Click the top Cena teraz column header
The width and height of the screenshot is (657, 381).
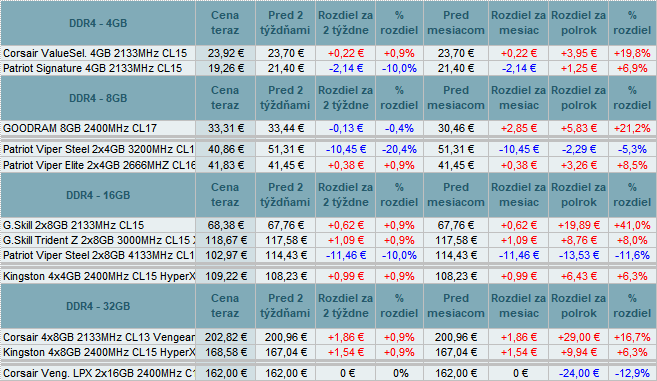click(x=225, y=23)
